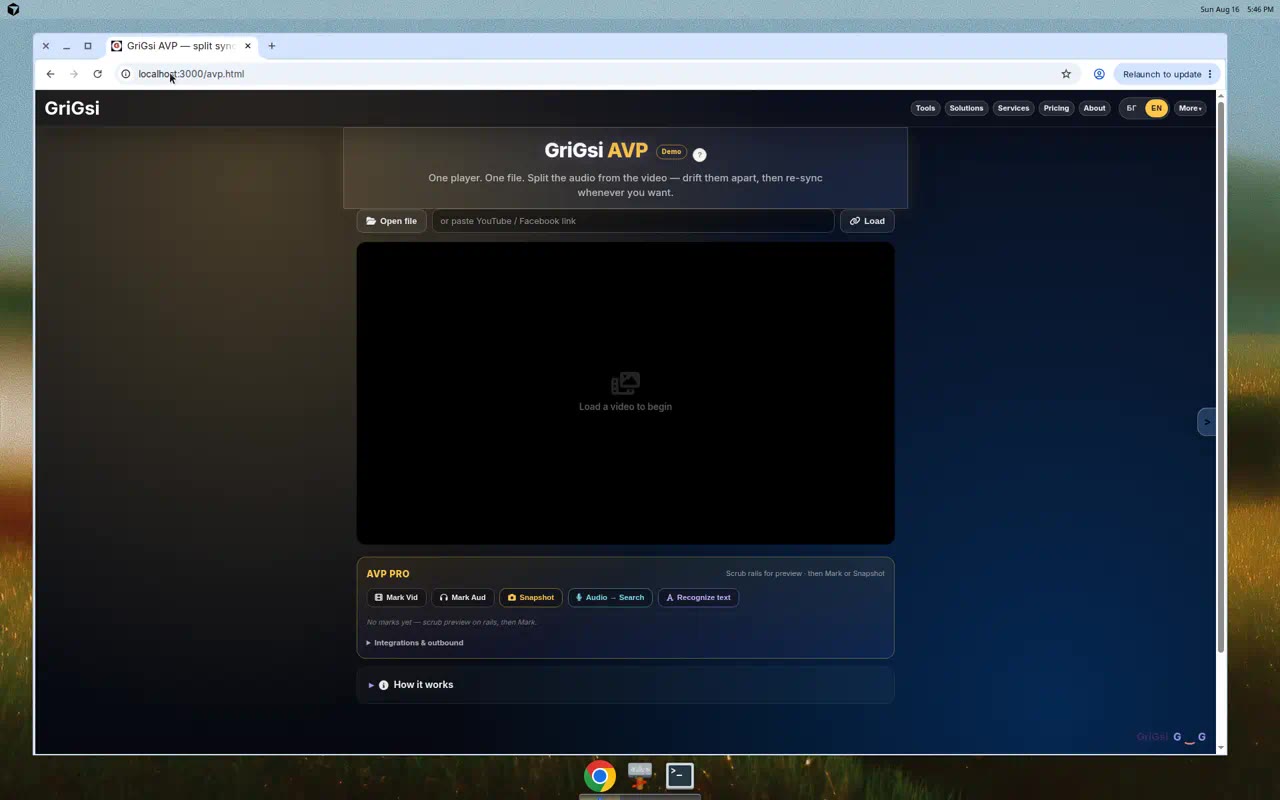Open the terminal icon in the dock

point(680,775)
